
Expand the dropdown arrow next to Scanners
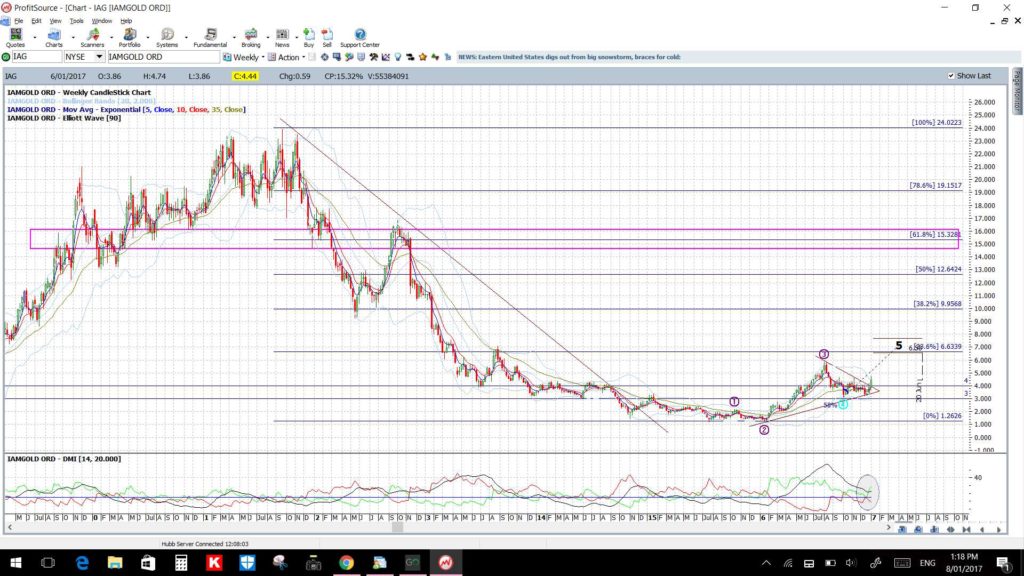[x=111, y=38]
